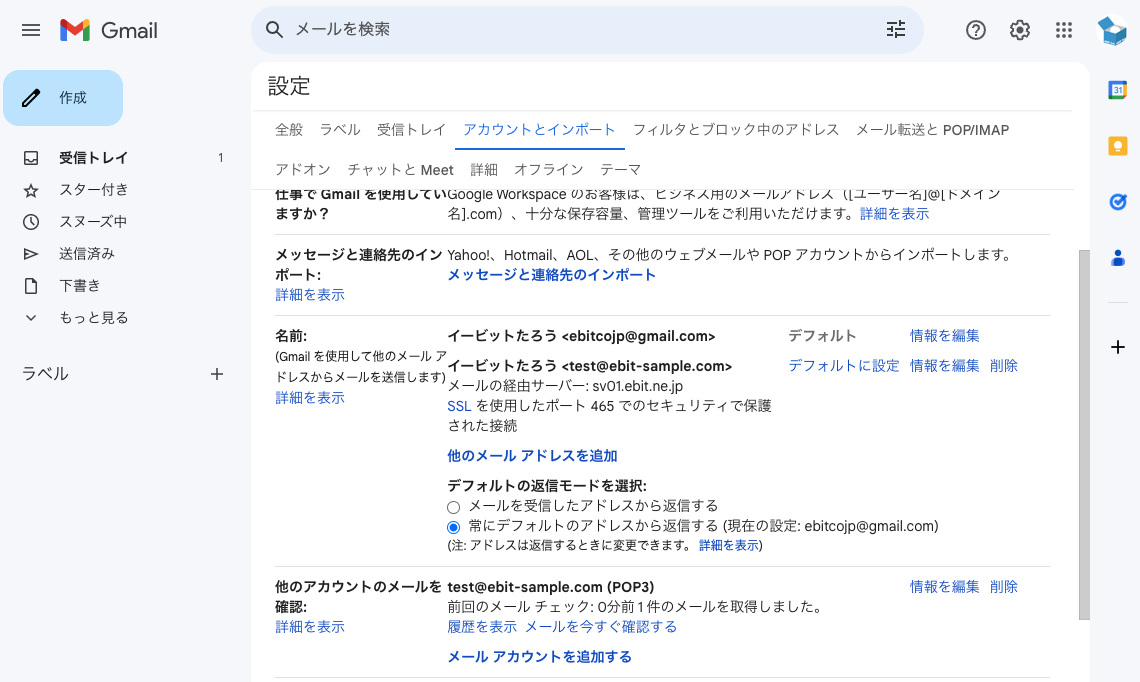Image resolution: width=1140 pixels, height=682 pixels.
Task: Select 常にデフォルトのアドレスから返信する radio
Action: [x=454, y=527]
